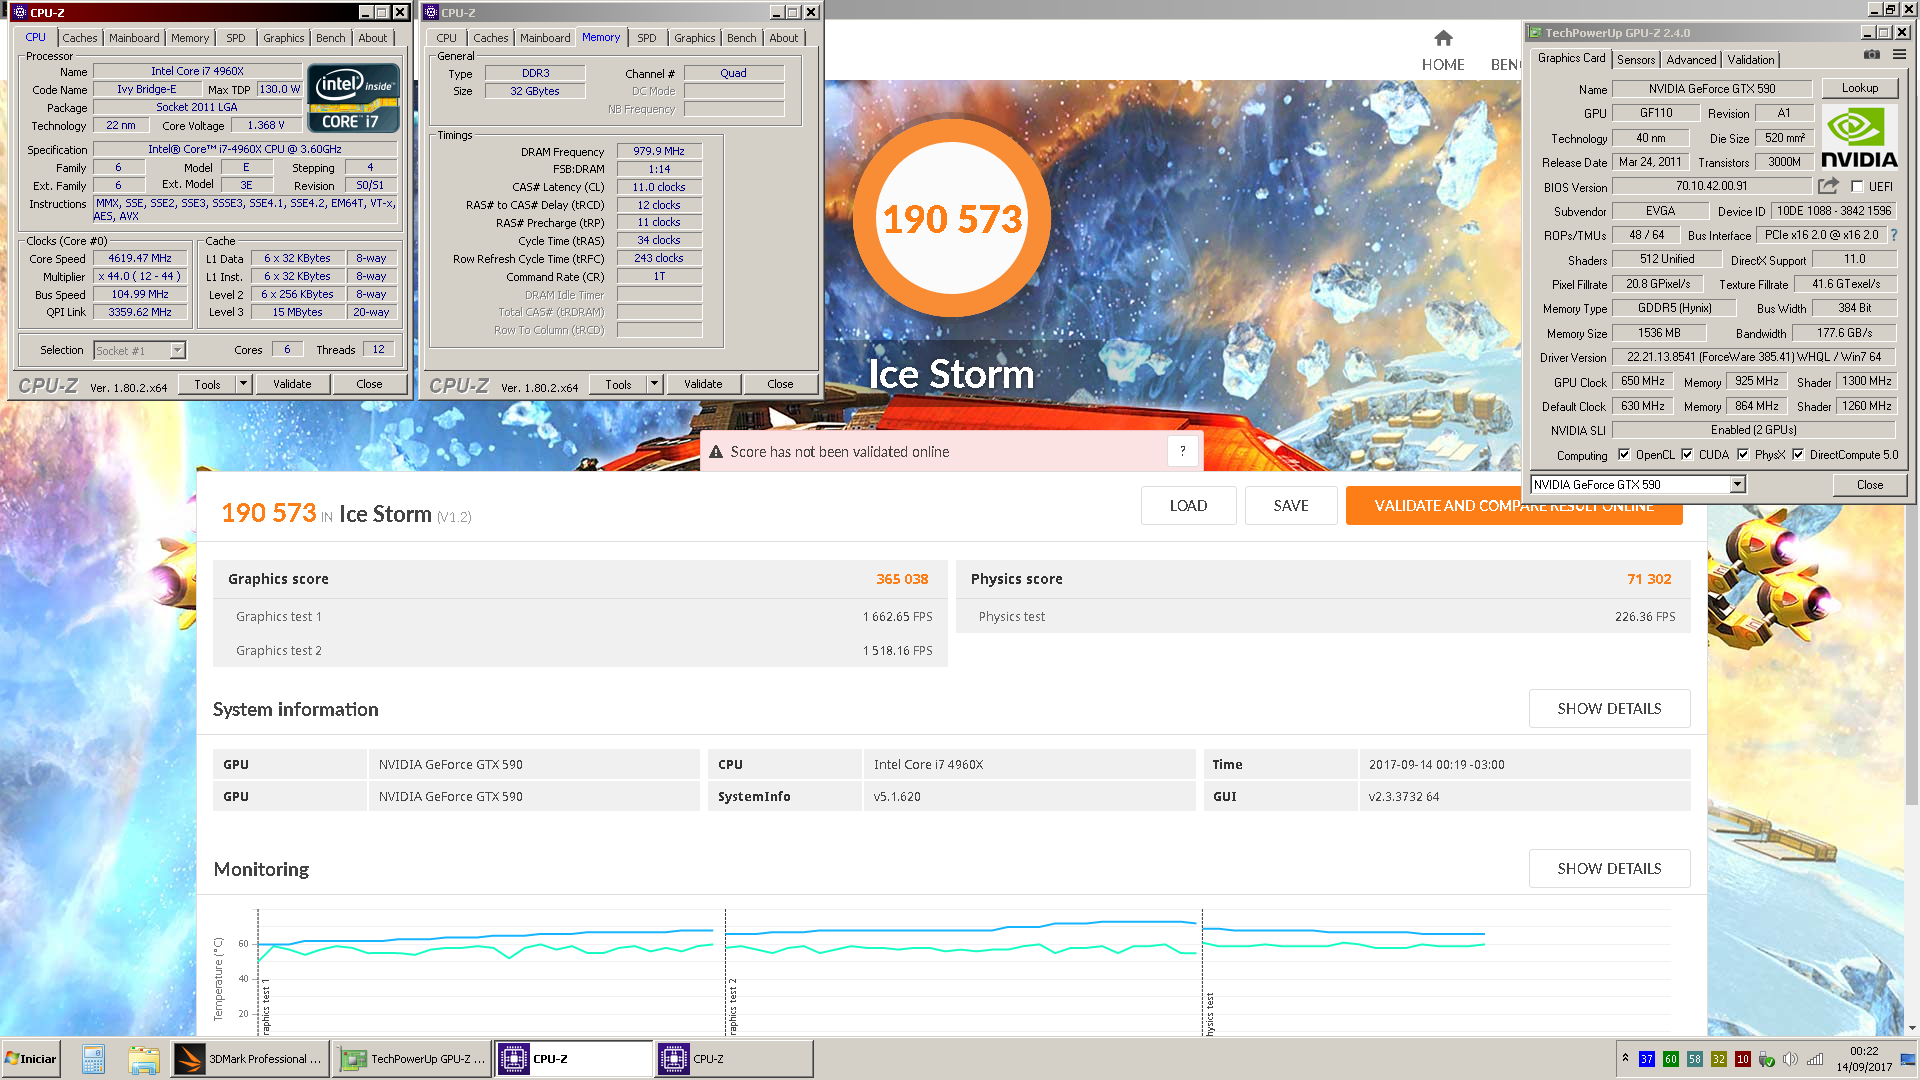Click the Graphics score value 365 038
Viewport: 1920px width, 1080px height.
902,579
